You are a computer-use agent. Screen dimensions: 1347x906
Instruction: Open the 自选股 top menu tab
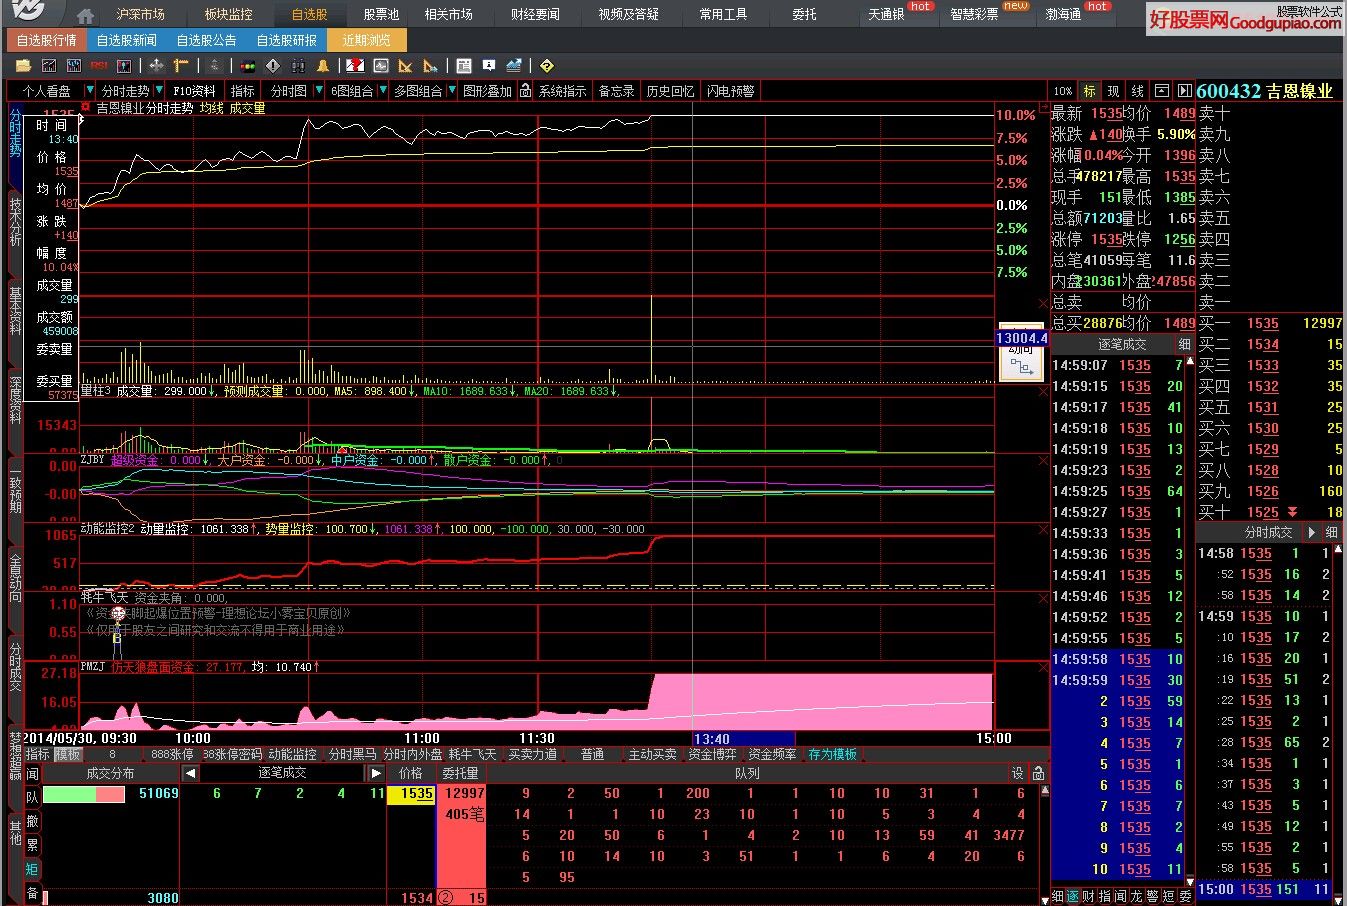pos(309,15)
